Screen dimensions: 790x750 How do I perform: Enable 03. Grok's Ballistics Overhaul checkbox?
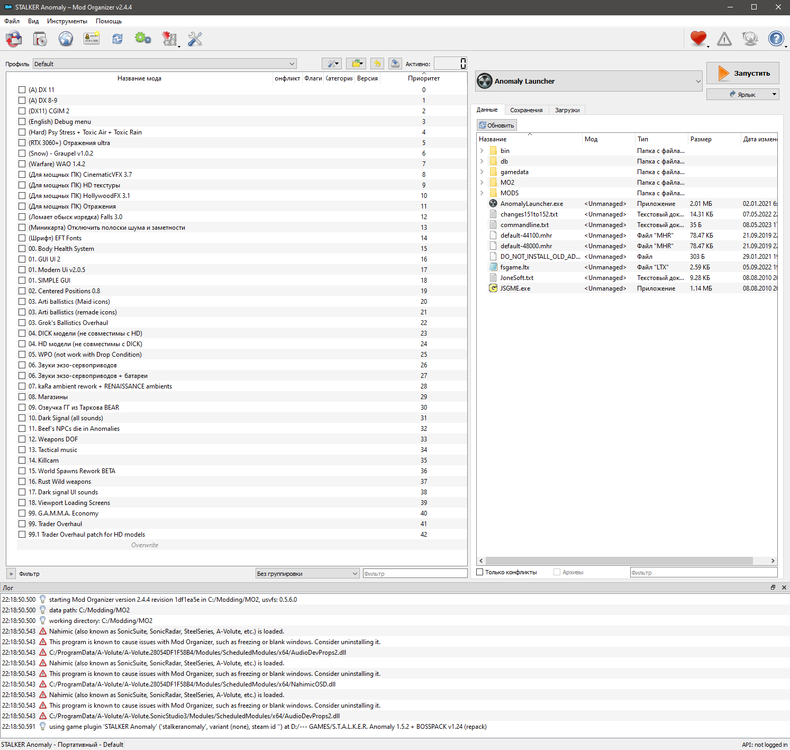pyautogui.click(x=22, y=322)
